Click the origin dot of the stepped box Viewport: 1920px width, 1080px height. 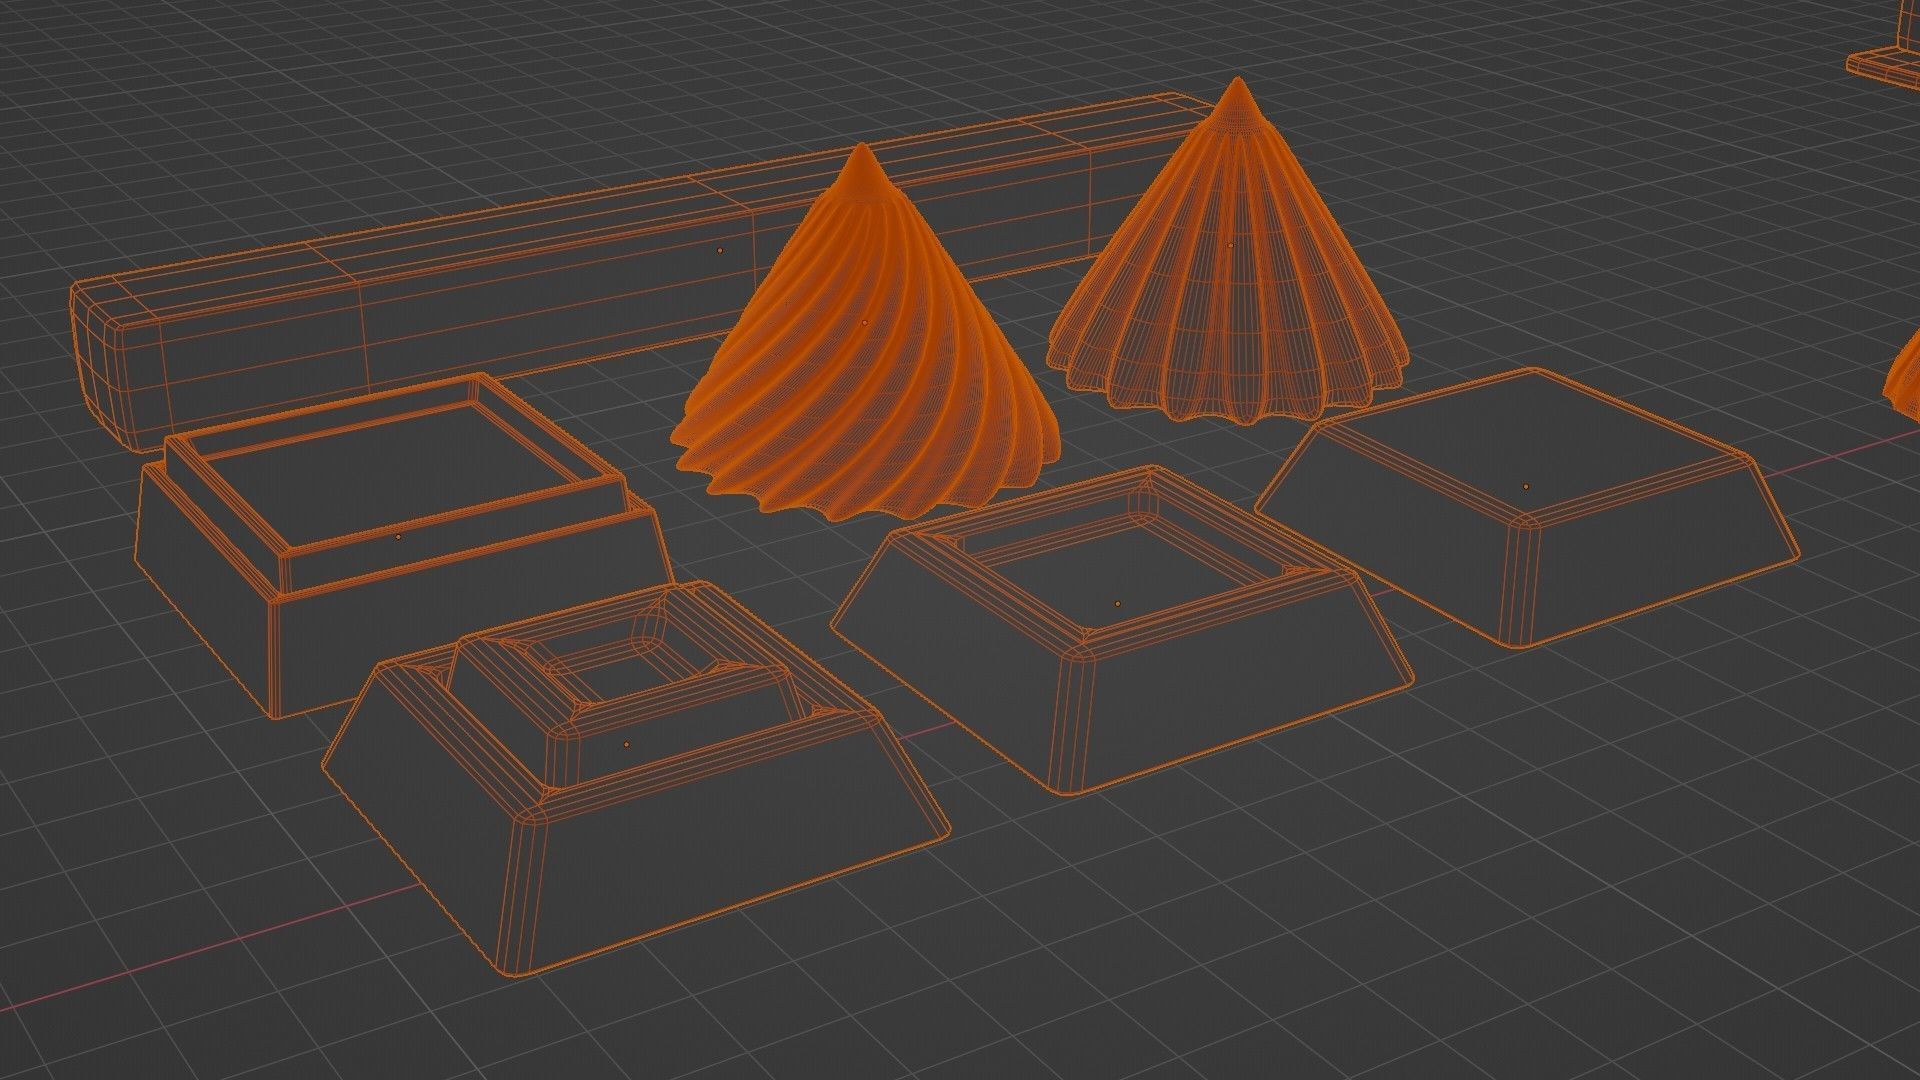(x=398, y=537)
